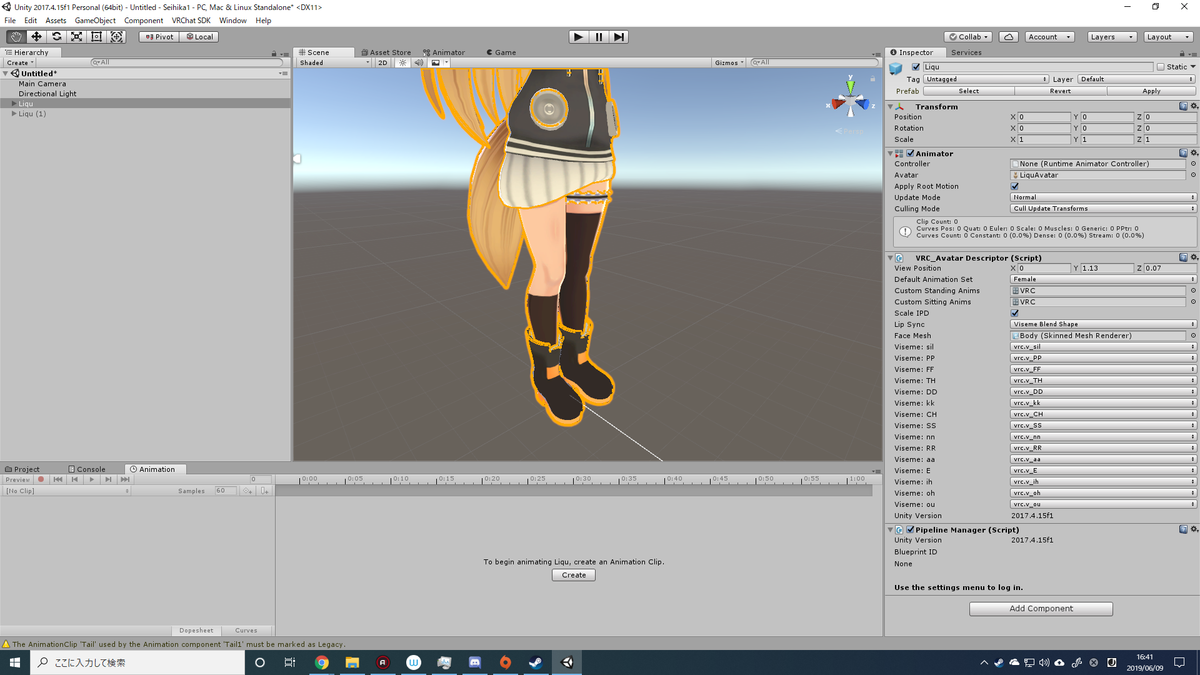The width and height of the screenshot is (1200, 675).
Task: Click Create to make an Animation Clip
Action: (x=574, y=575)
